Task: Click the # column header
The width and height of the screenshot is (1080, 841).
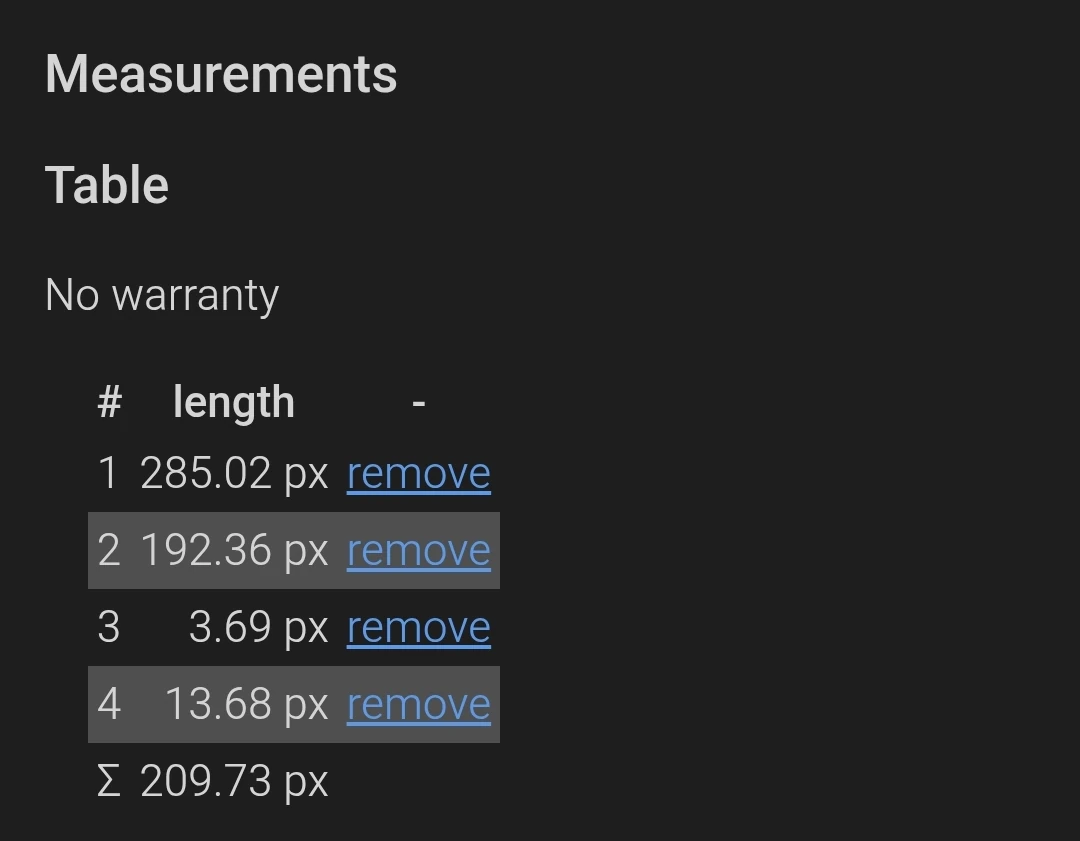Action: (109, 402)
